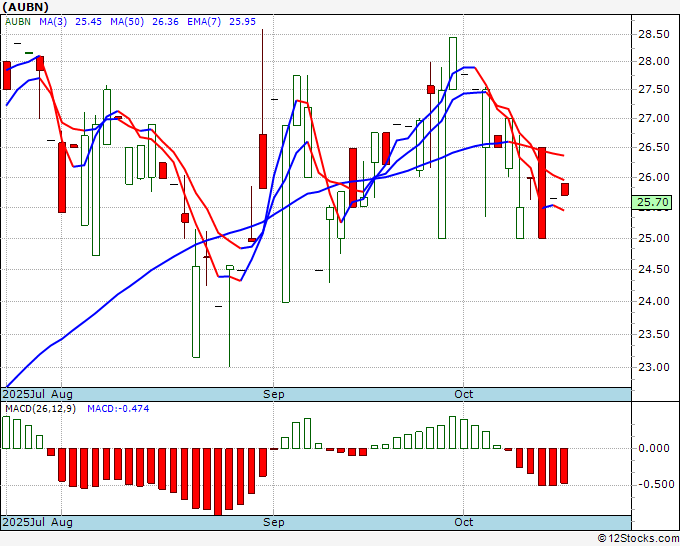Click the 26.50 price axis label
Viewport: 680px width, 546px height.
click(x=654, y=147)
